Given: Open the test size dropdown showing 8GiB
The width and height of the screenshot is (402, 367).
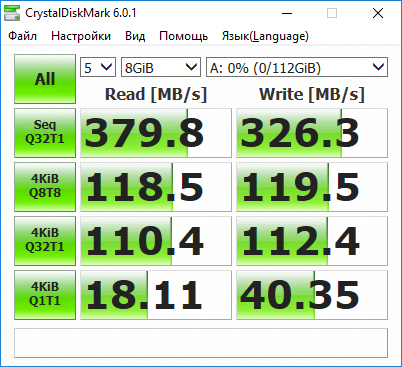Looking at the screenshot, I should pos(161,67).
